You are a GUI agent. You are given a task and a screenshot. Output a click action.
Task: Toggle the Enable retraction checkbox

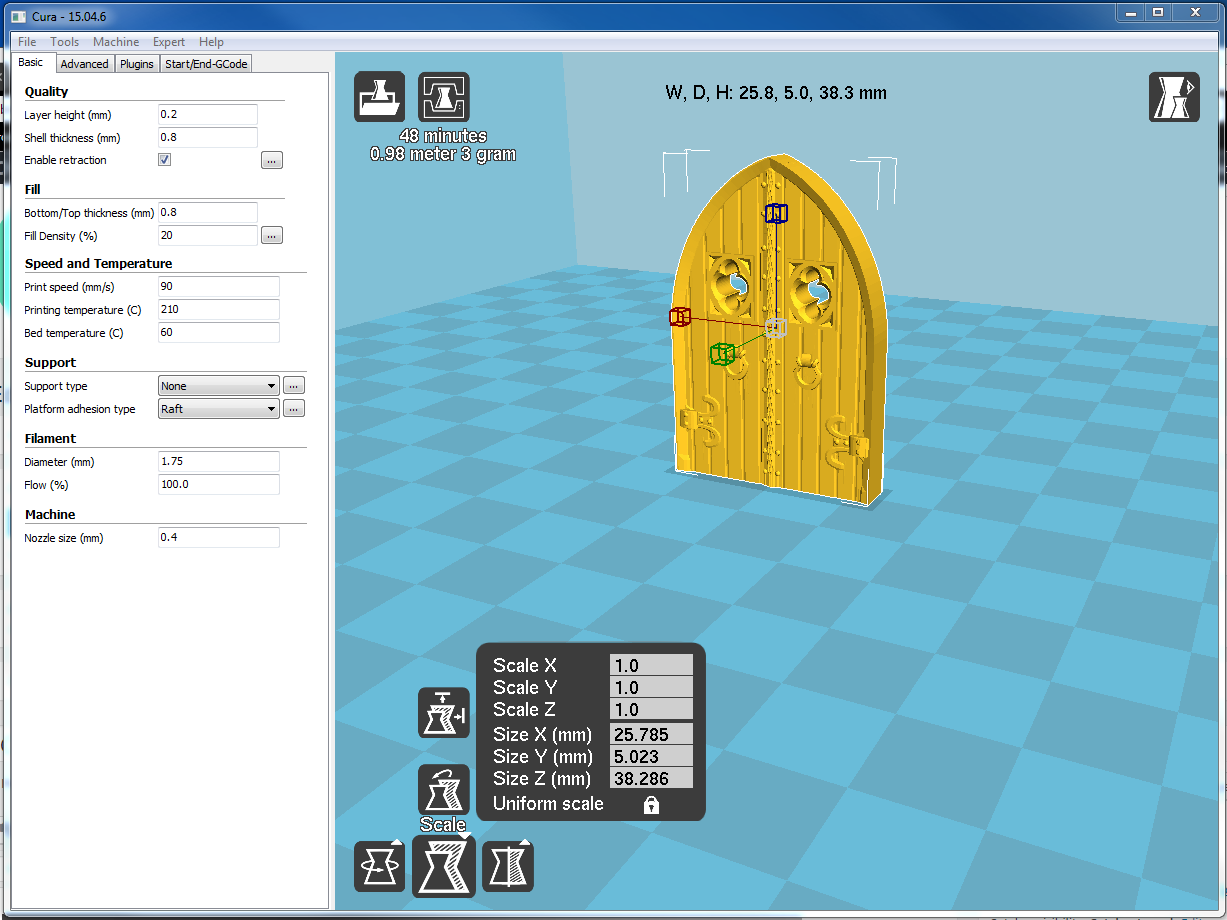165,160
